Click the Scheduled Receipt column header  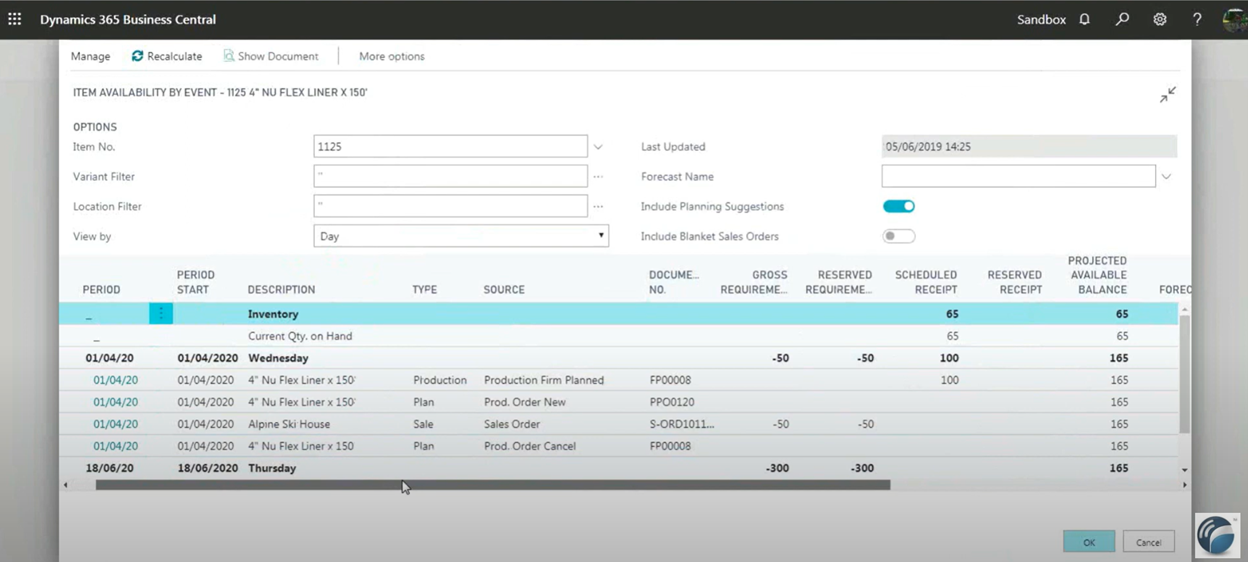(926, 282)
